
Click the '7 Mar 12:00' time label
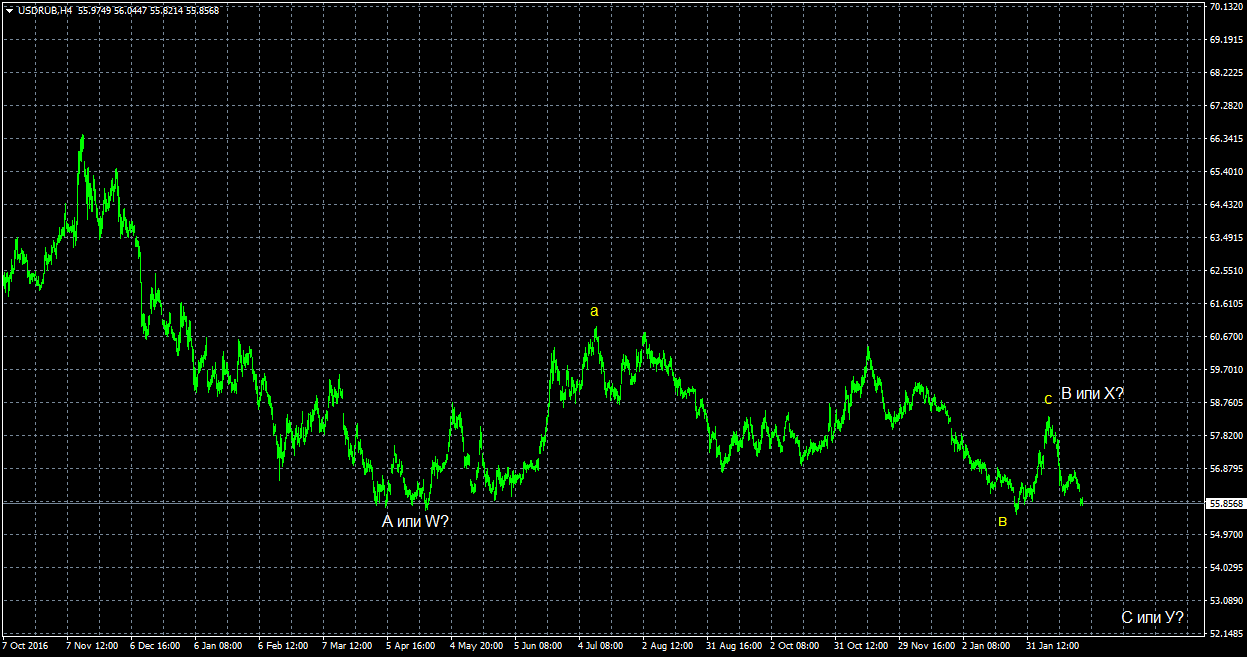click(348, 646)
